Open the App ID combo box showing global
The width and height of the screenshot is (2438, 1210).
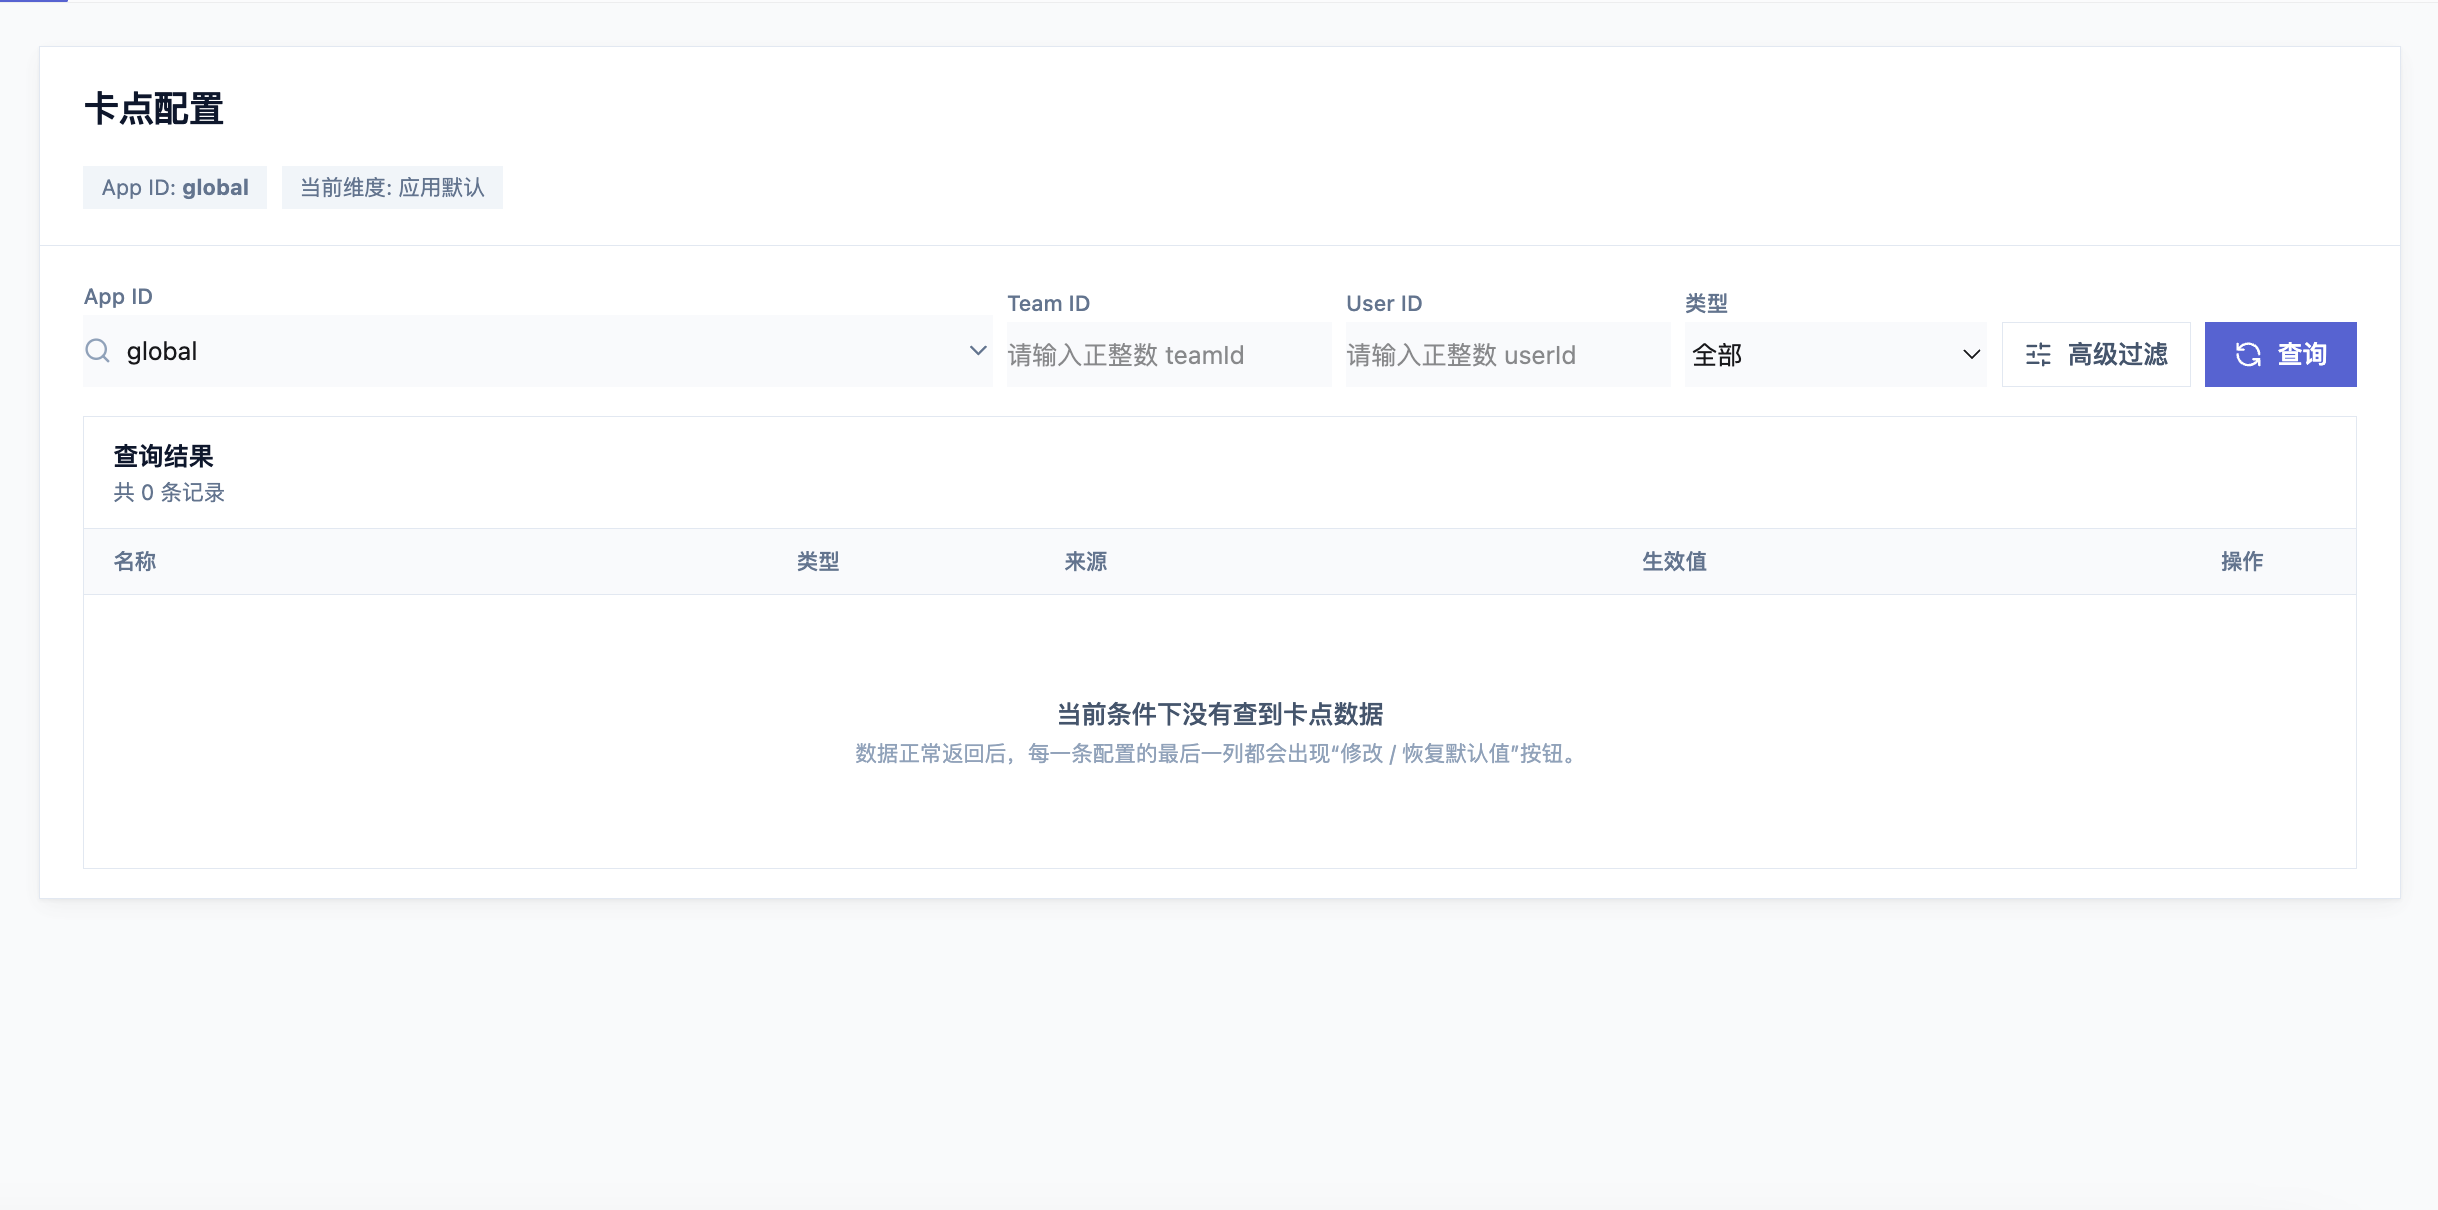point(538,351)
